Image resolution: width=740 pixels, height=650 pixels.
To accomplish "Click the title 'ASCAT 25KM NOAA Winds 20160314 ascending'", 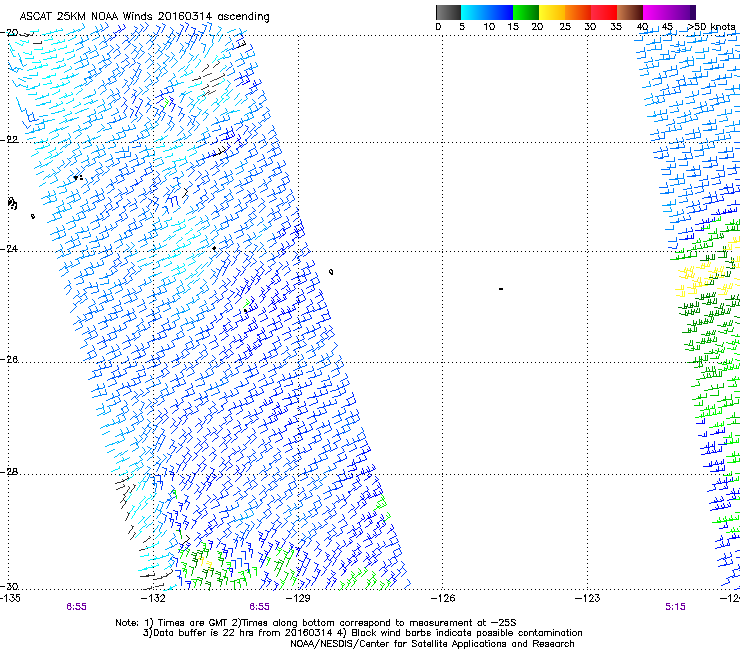I will click(x=144, y=17).
